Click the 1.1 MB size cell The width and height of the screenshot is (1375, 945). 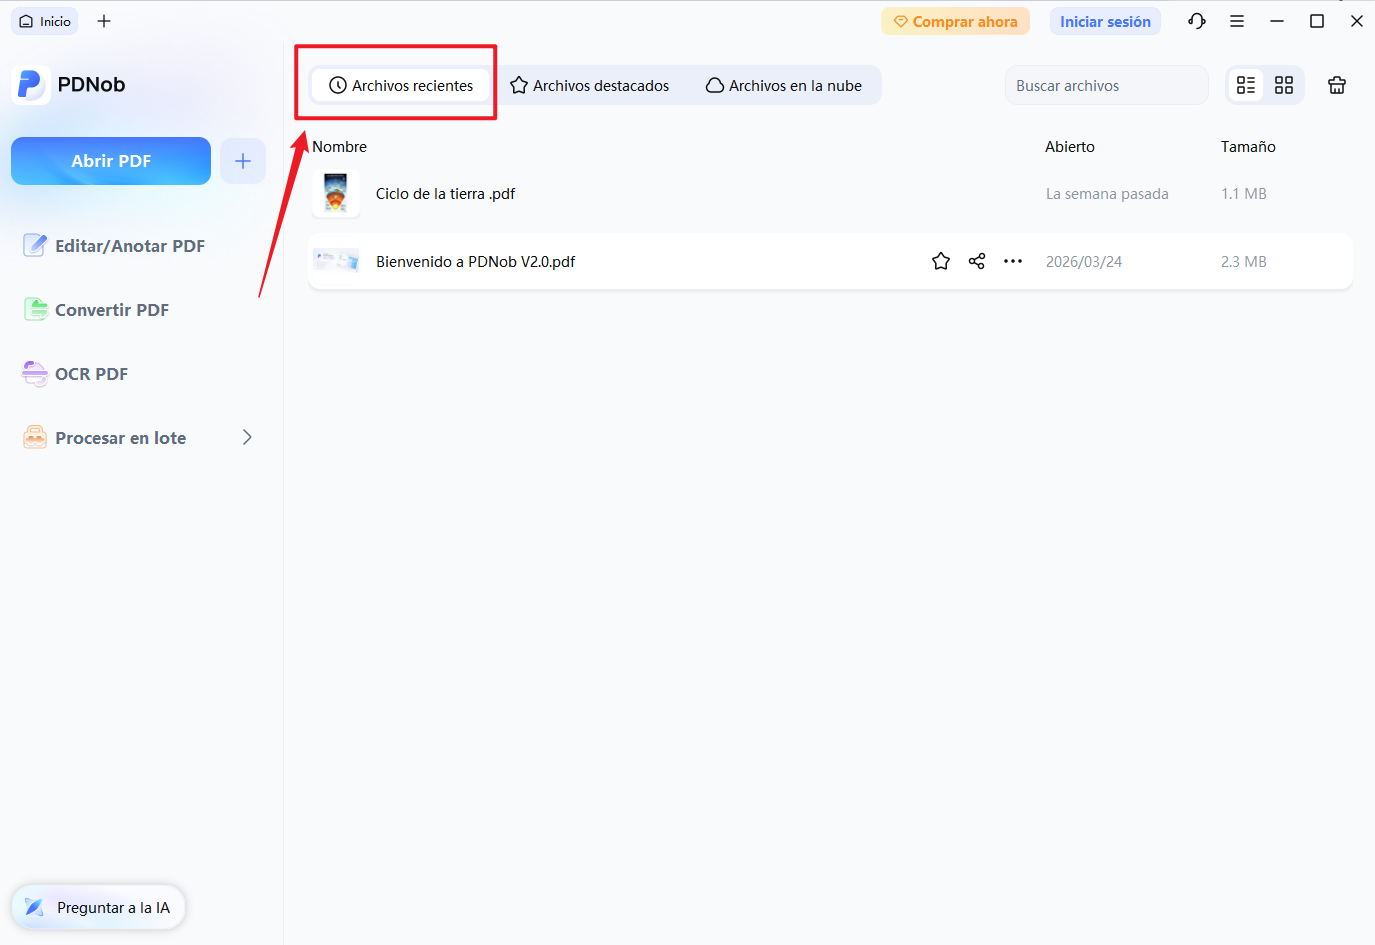pos(1244,194)
